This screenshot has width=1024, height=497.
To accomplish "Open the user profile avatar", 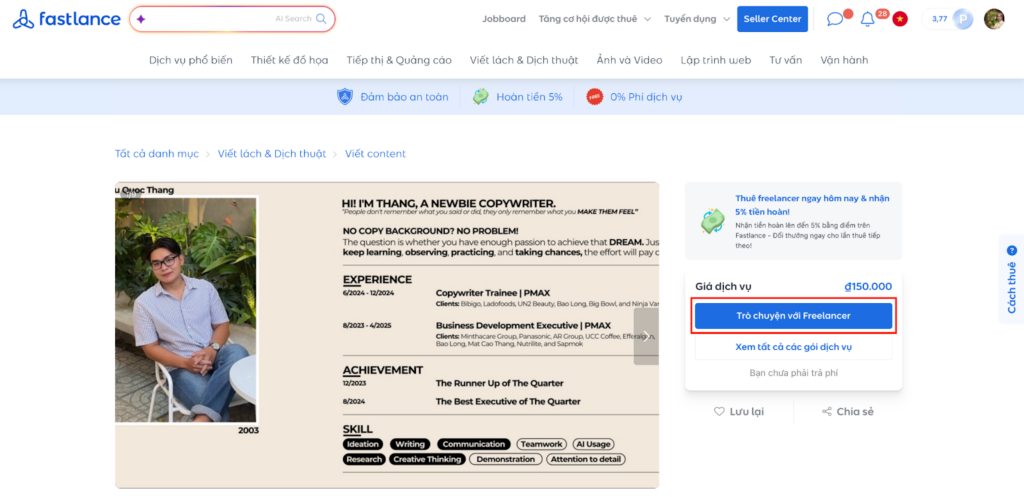I will [993, 19].
